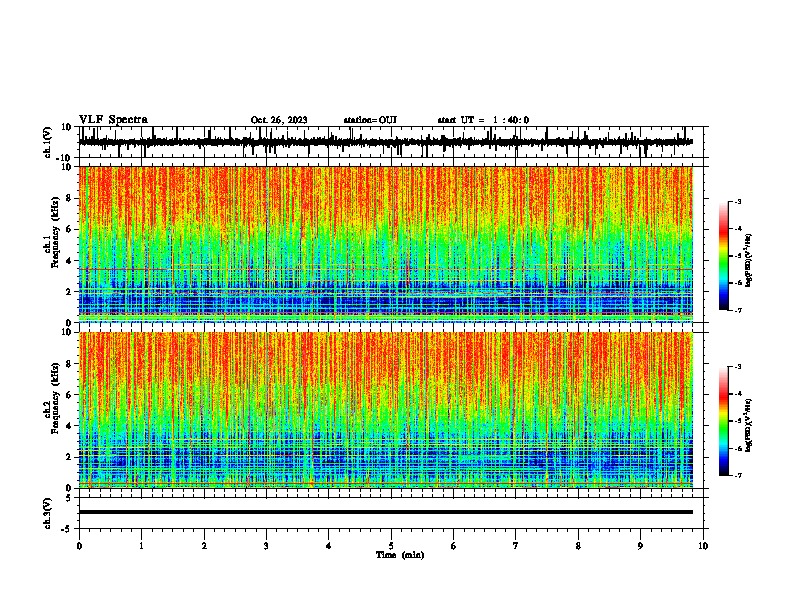Click the time axis tick label "6"
The image size is (792, 612).
pyautogui.click(x=454, y=546)
